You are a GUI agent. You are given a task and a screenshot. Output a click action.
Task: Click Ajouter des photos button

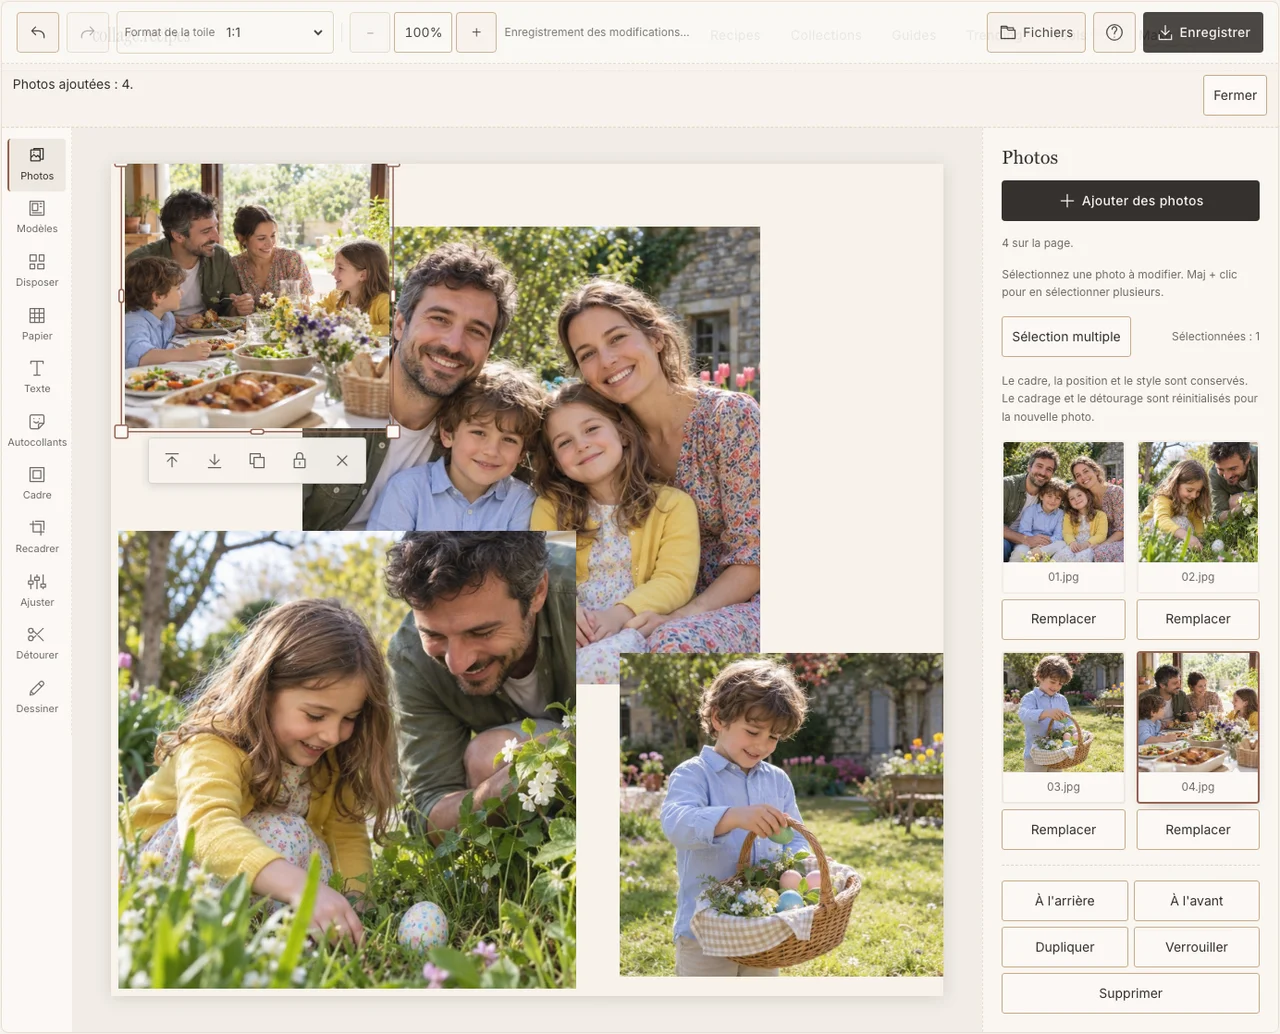1131,201
